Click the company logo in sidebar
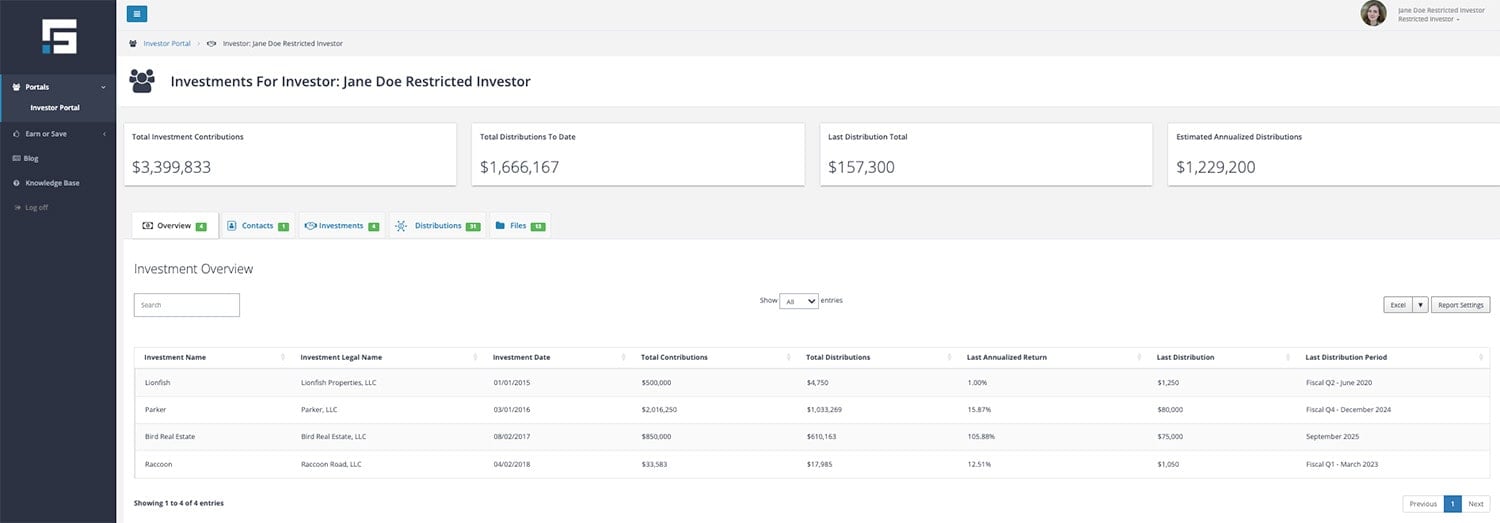 click(x=59, y=36)
